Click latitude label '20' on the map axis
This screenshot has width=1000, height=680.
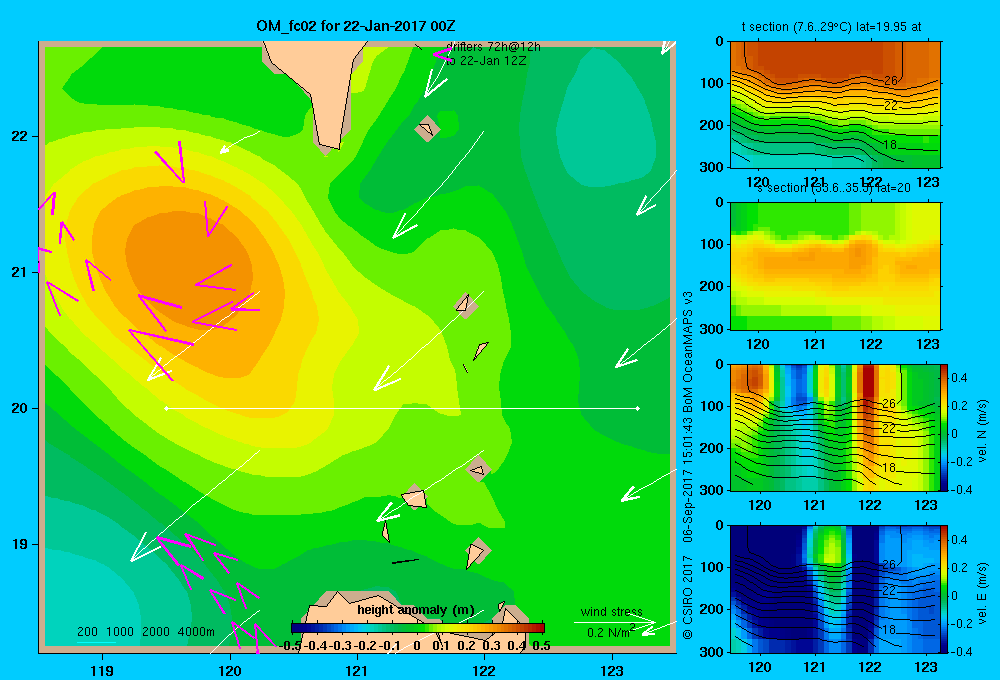click(x=19, y=408)
